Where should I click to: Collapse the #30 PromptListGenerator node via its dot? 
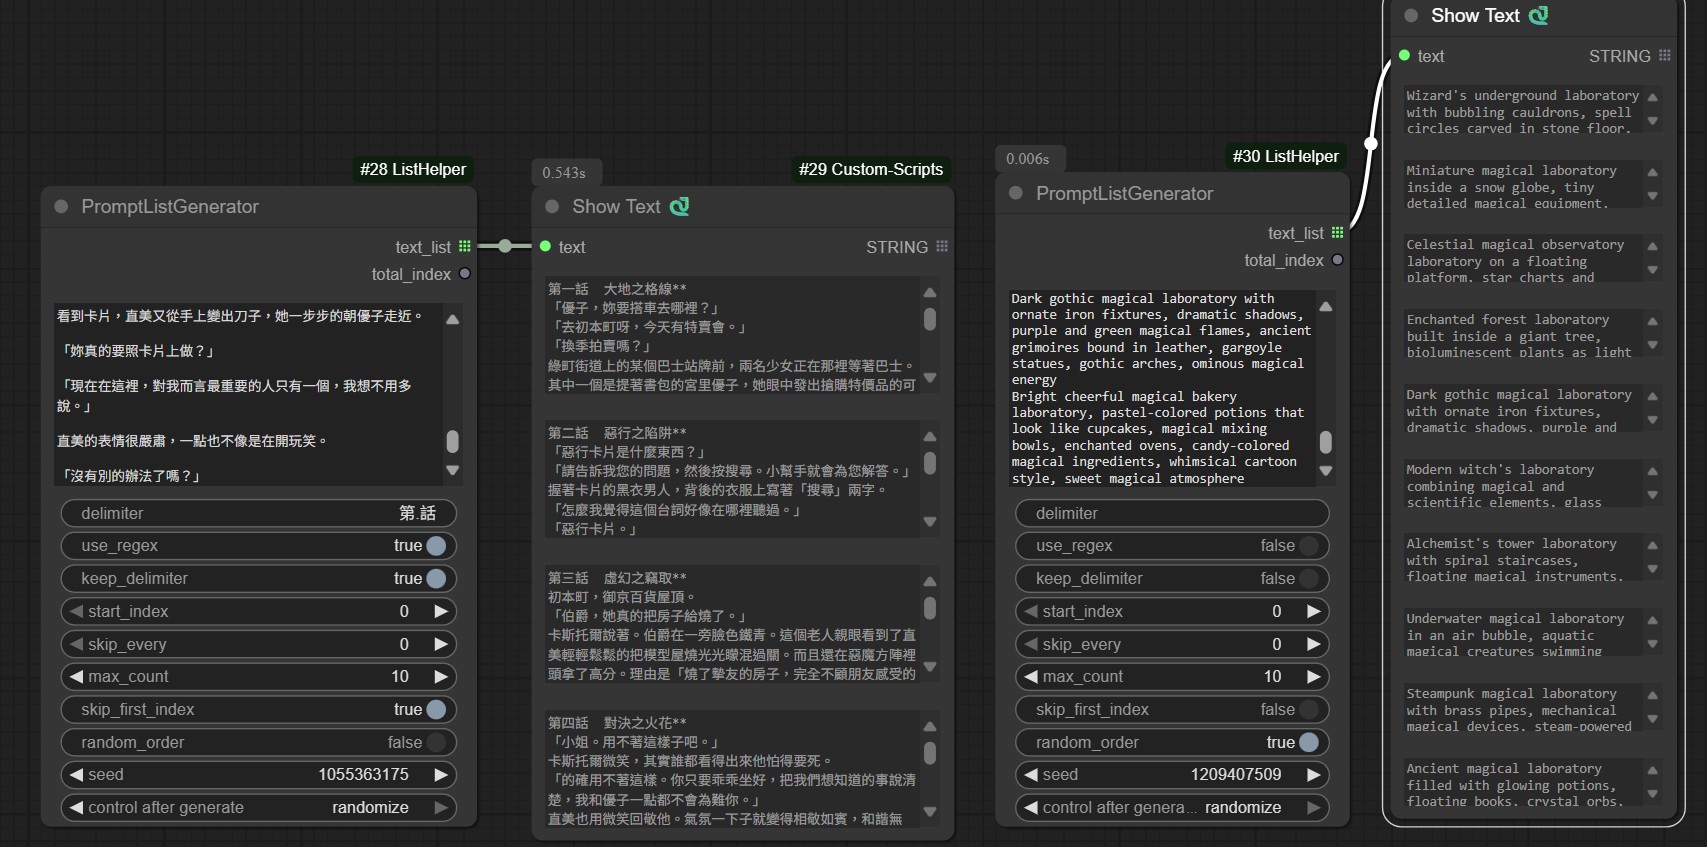(x=1016, y=193)
